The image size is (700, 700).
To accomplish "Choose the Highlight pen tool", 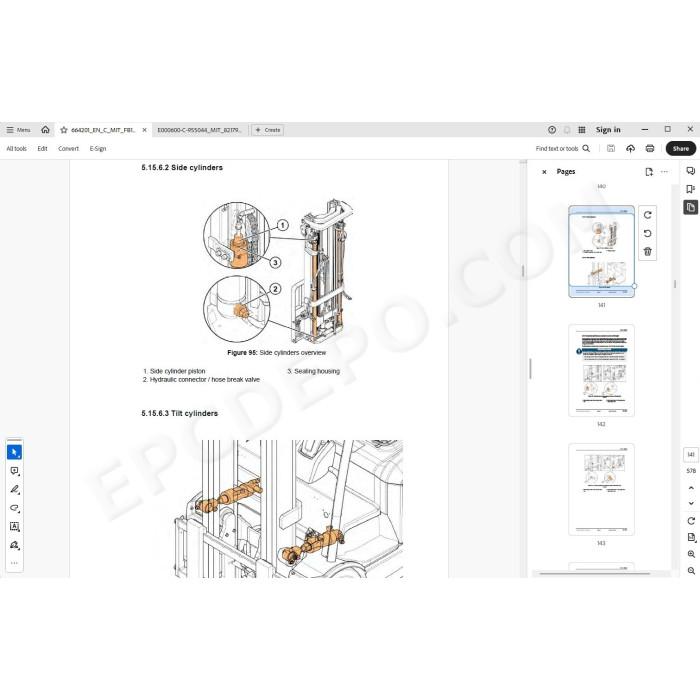I will (x=14, y=490).
